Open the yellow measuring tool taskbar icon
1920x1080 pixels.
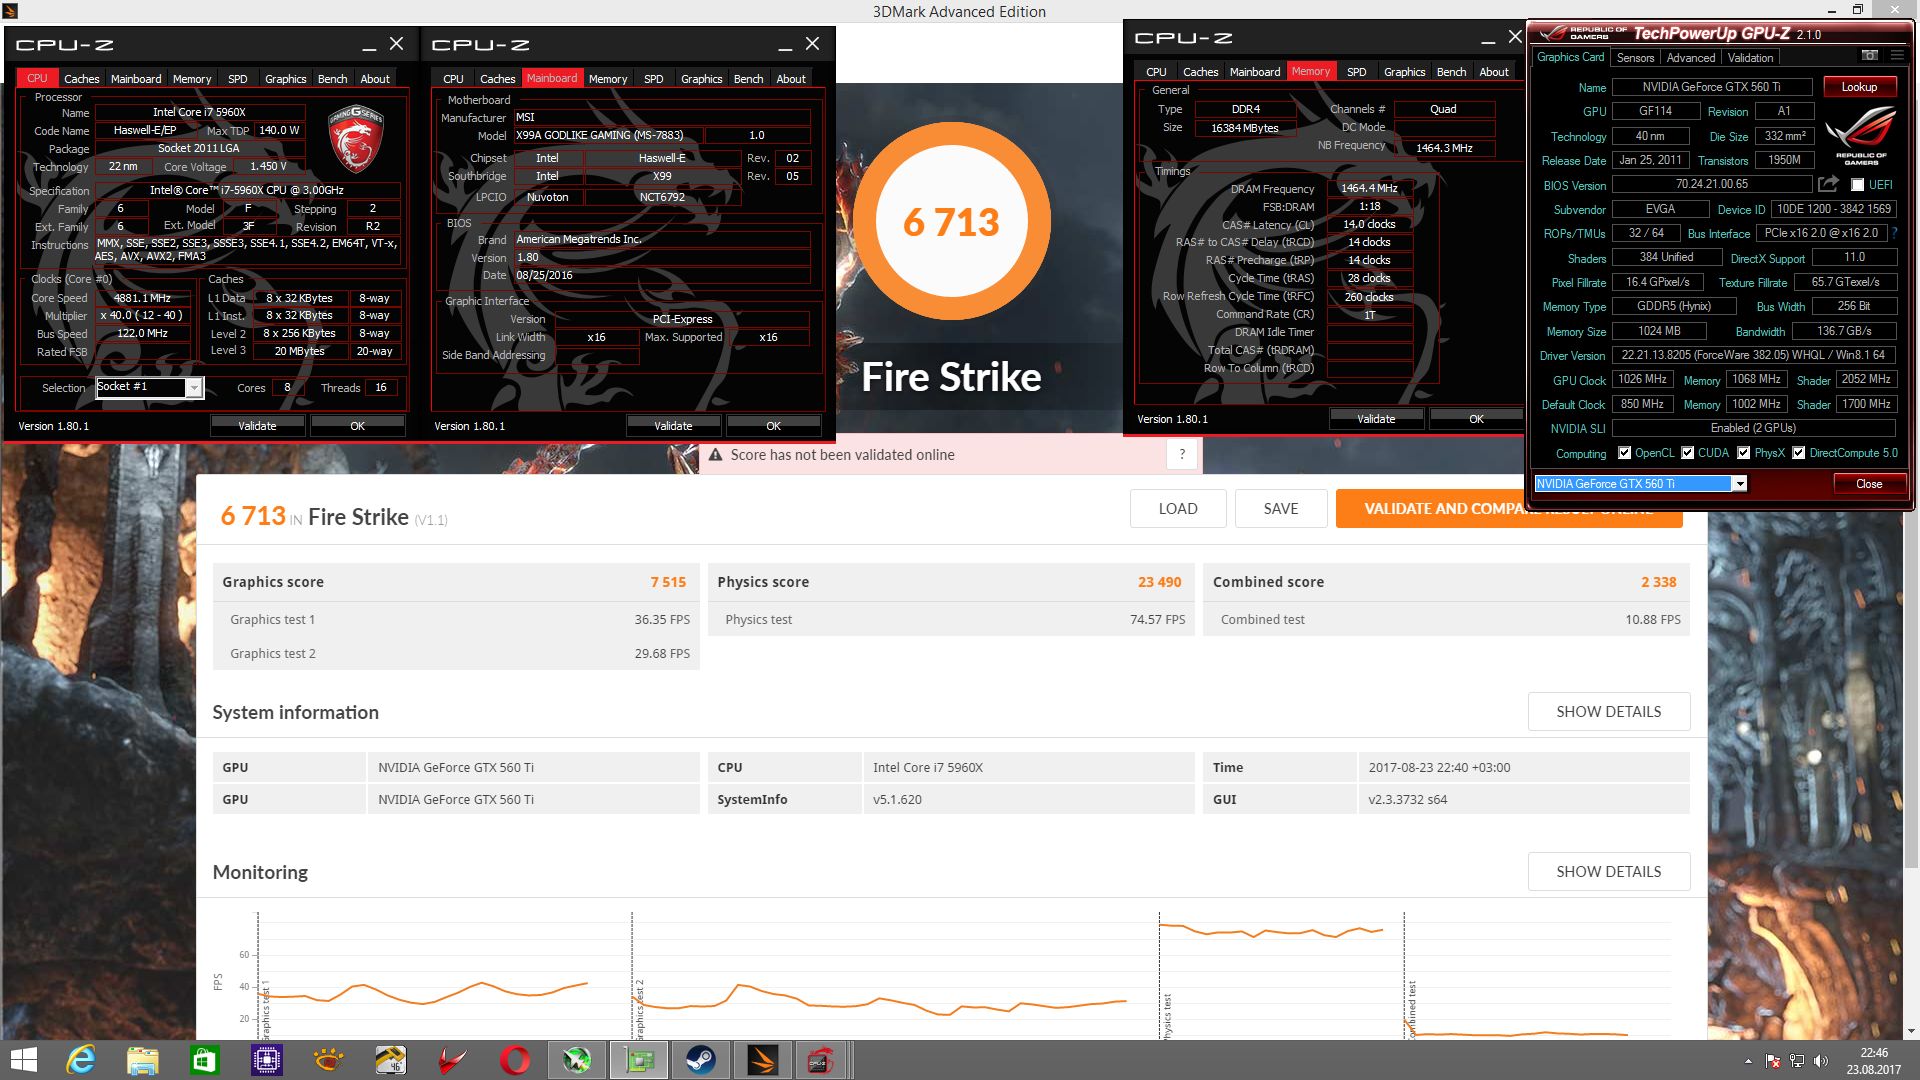click(x=391, y=1060)
